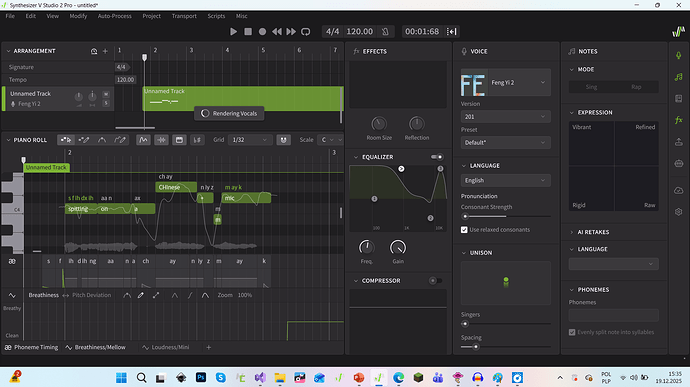Toggle the metronome icon next to tempo
Viewport: 690px width, 387px height.
tap(385, 32)
